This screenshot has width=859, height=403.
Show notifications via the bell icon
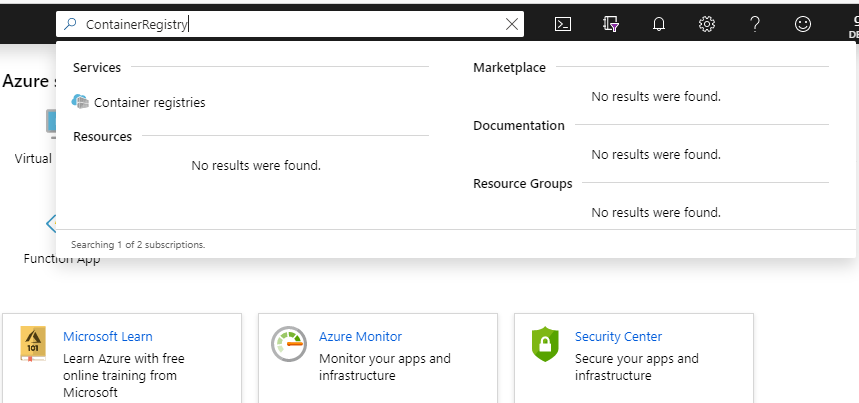tap(658, 25)
